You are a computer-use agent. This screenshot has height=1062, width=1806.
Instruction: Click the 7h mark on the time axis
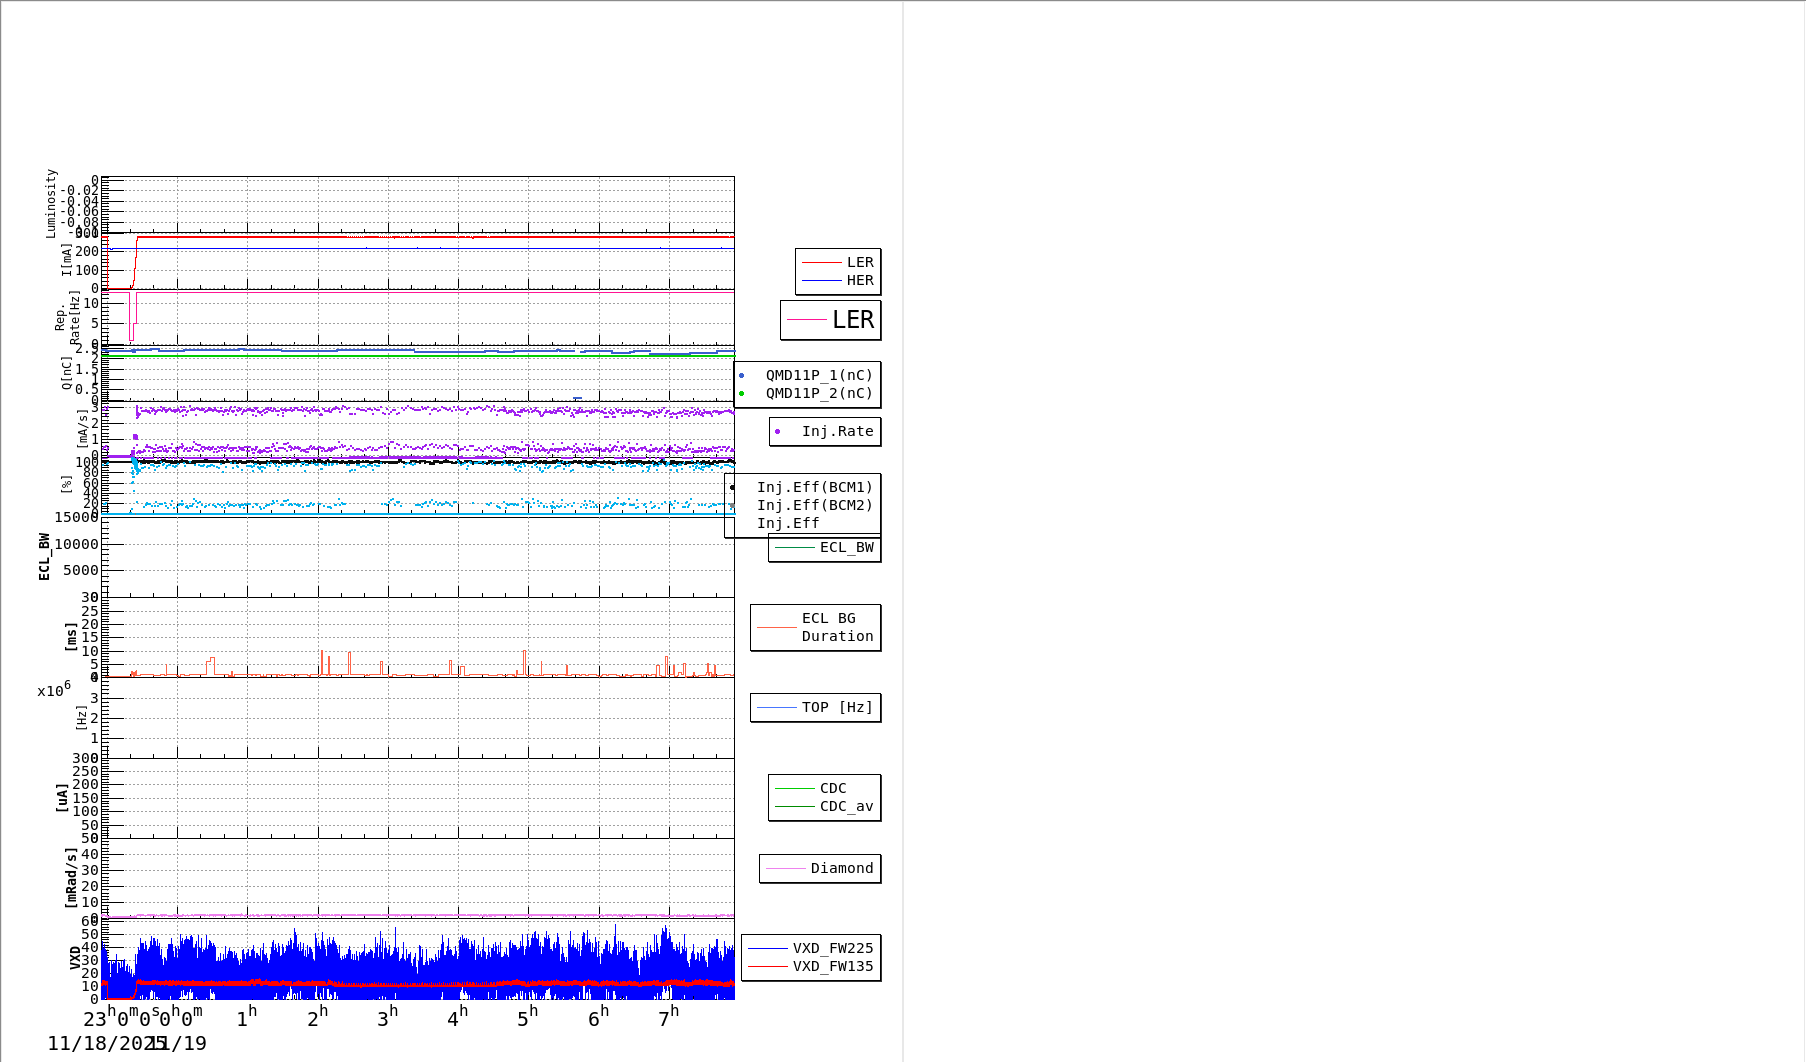668,1018
